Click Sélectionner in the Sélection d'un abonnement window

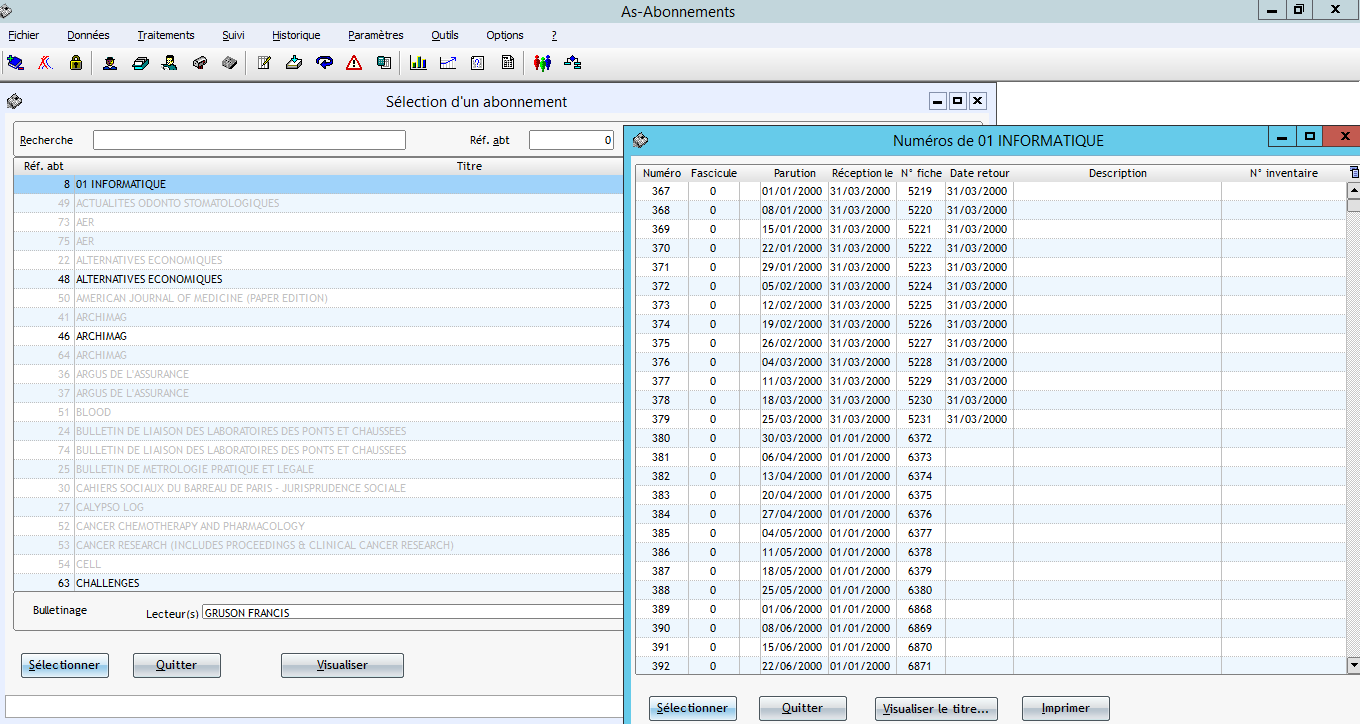[65, 665]
